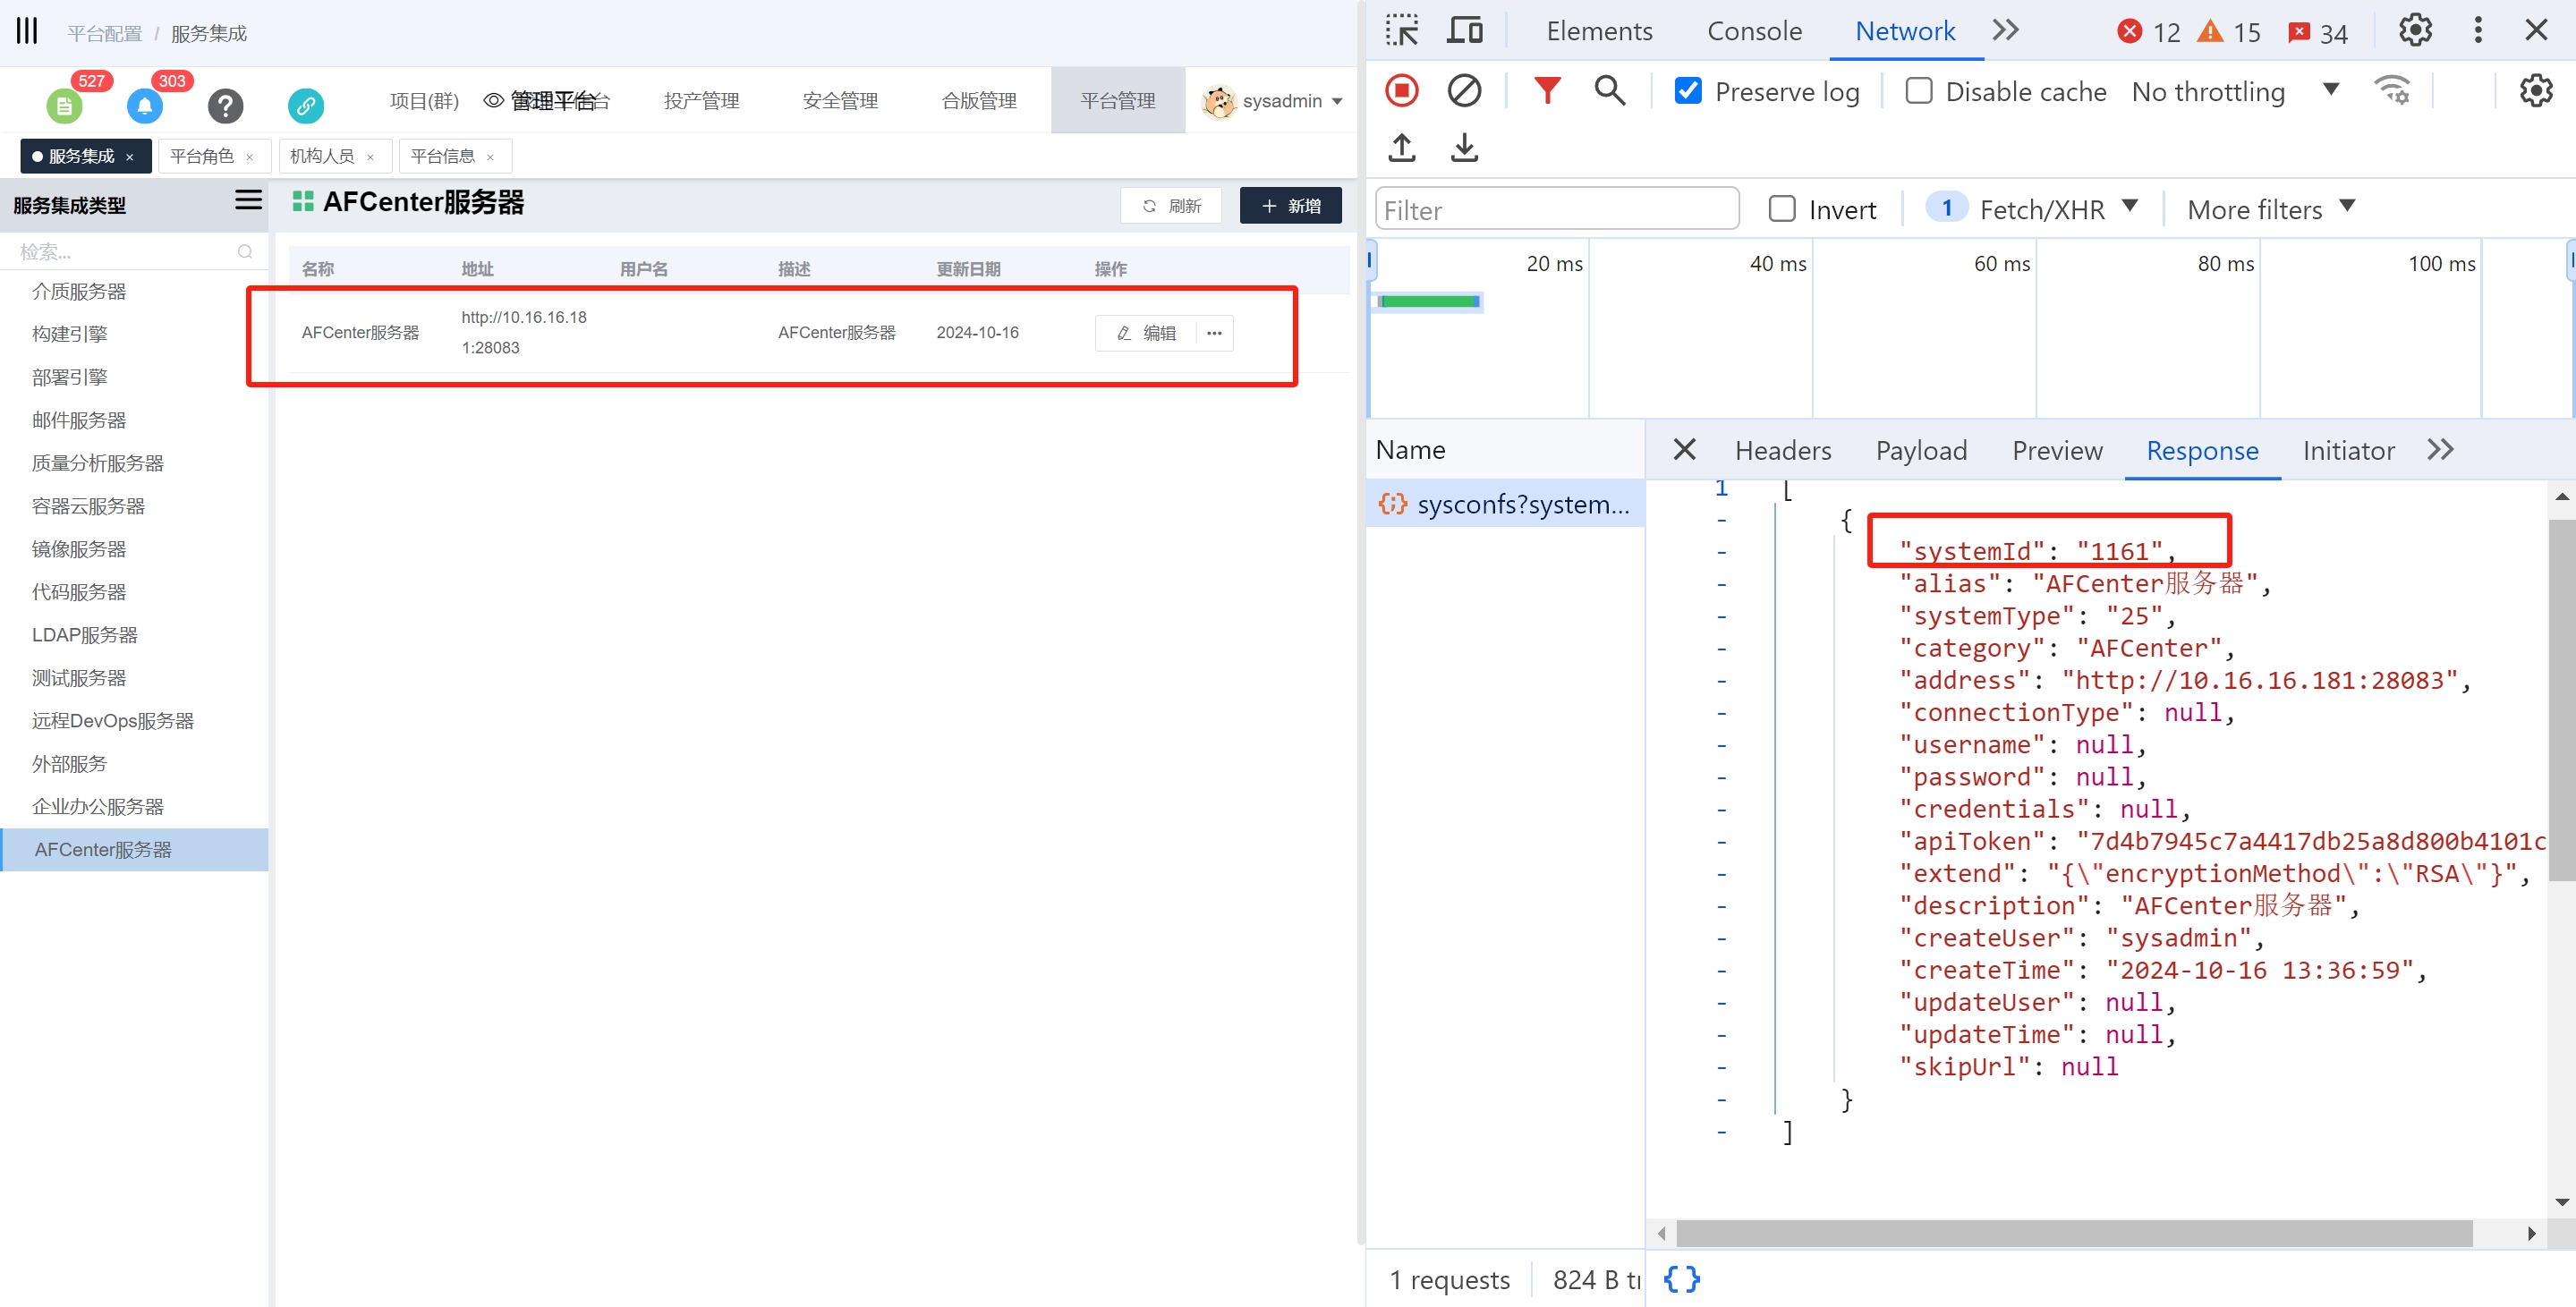Click the export HAR download icon

pos(1464,148)
